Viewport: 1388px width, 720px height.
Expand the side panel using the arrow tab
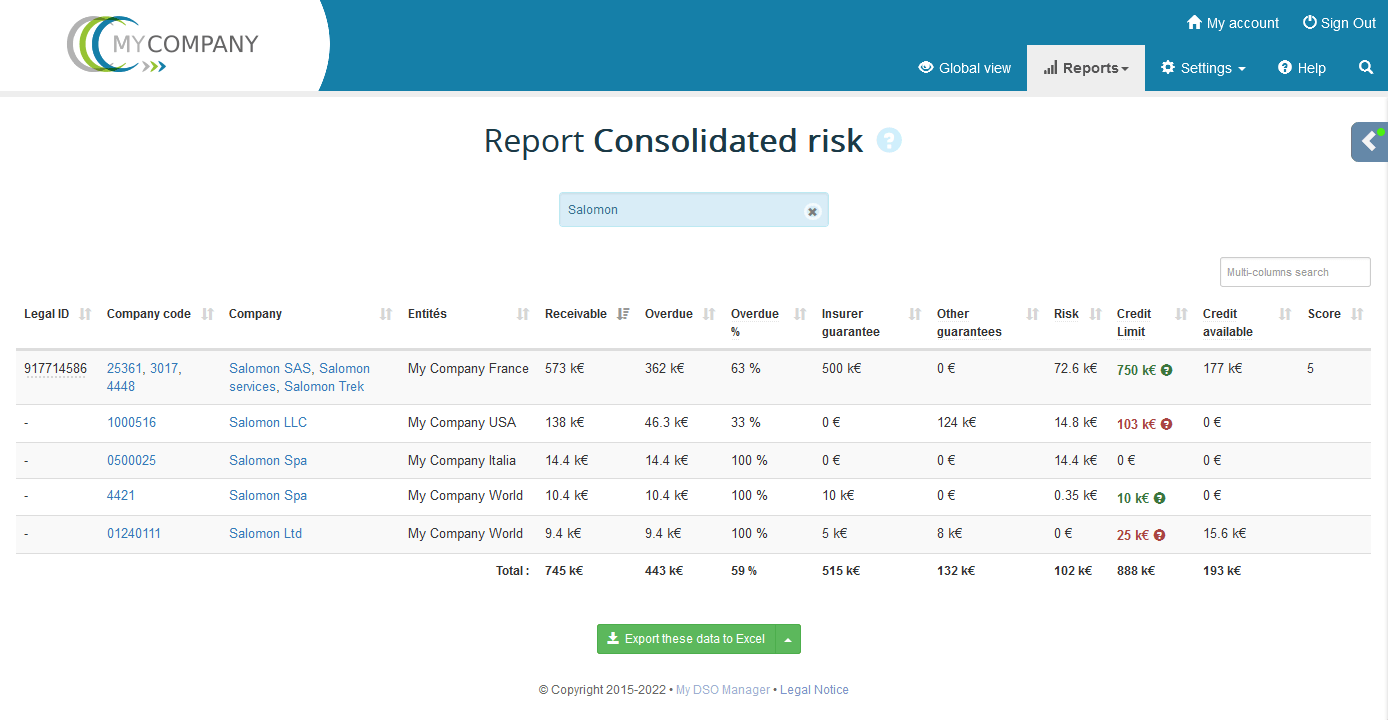1369,142
